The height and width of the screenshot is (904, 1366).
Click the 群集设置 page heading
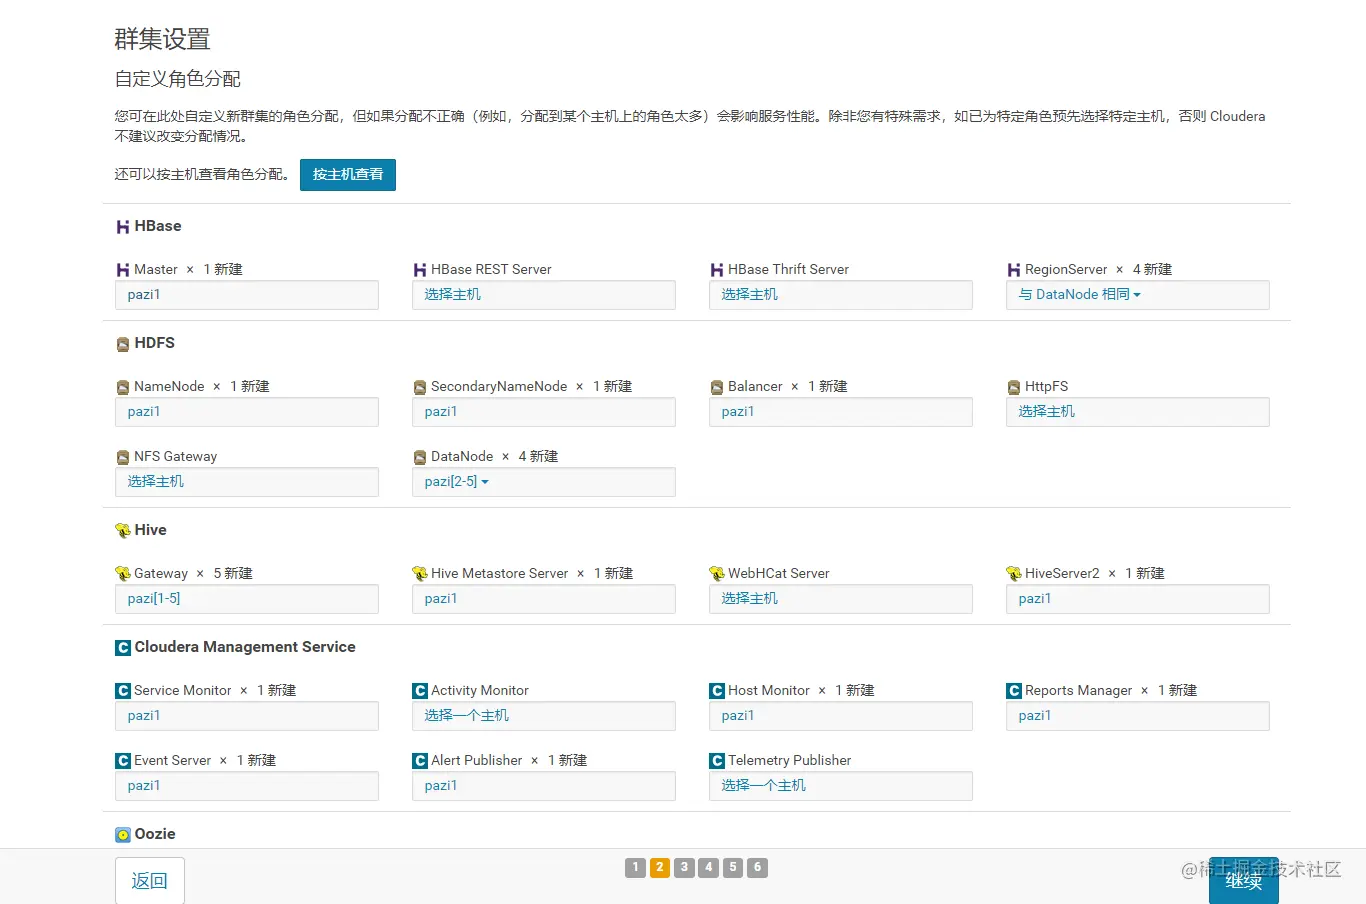tap(163, 40)
